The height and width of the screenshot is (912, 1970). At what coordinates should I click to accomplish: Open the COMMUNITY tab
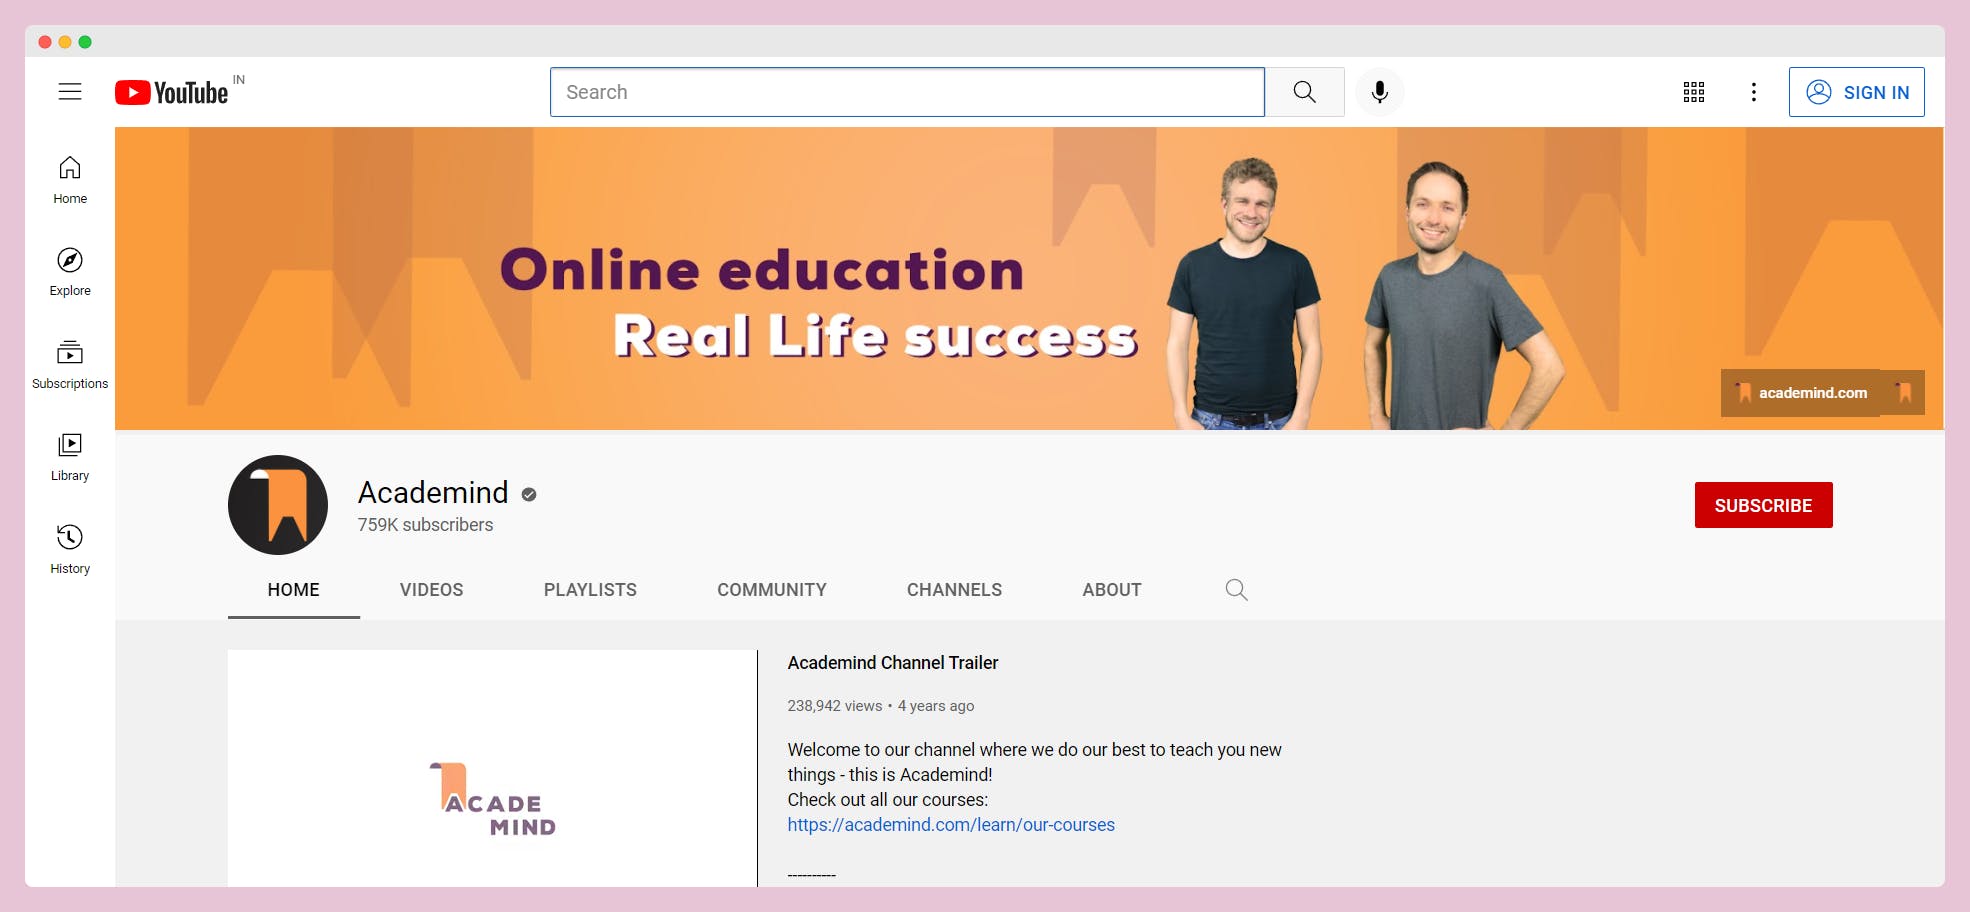tap(772, 590)
